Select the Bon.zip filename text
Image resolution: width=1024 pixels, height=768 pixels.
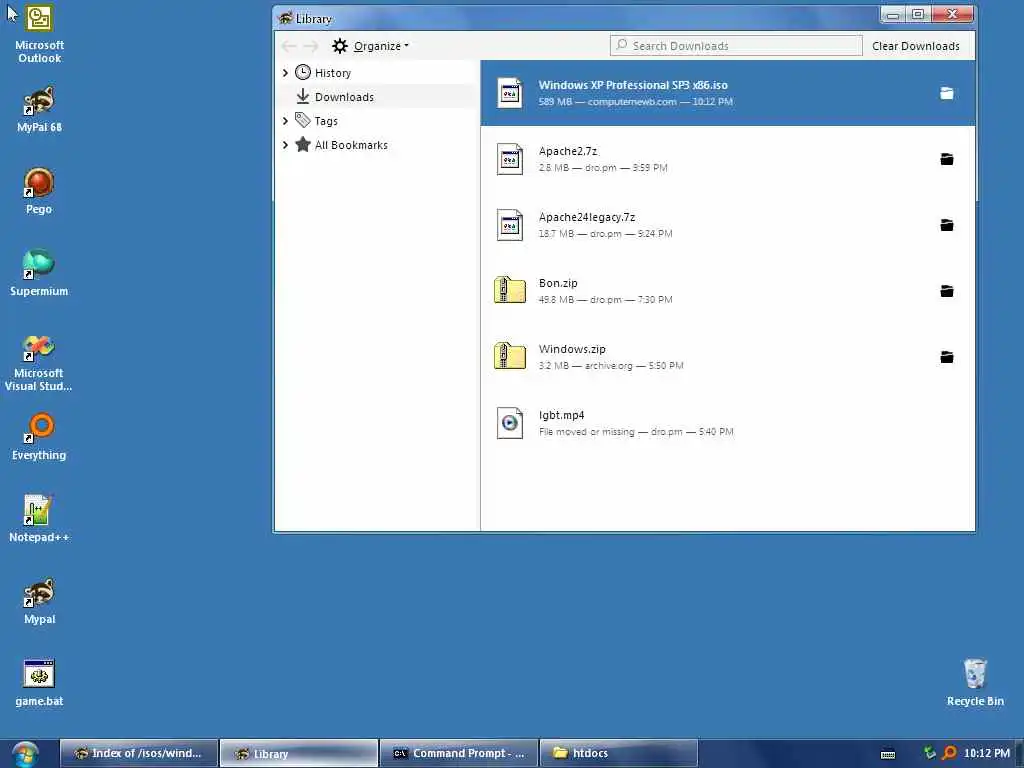(558, 283)
